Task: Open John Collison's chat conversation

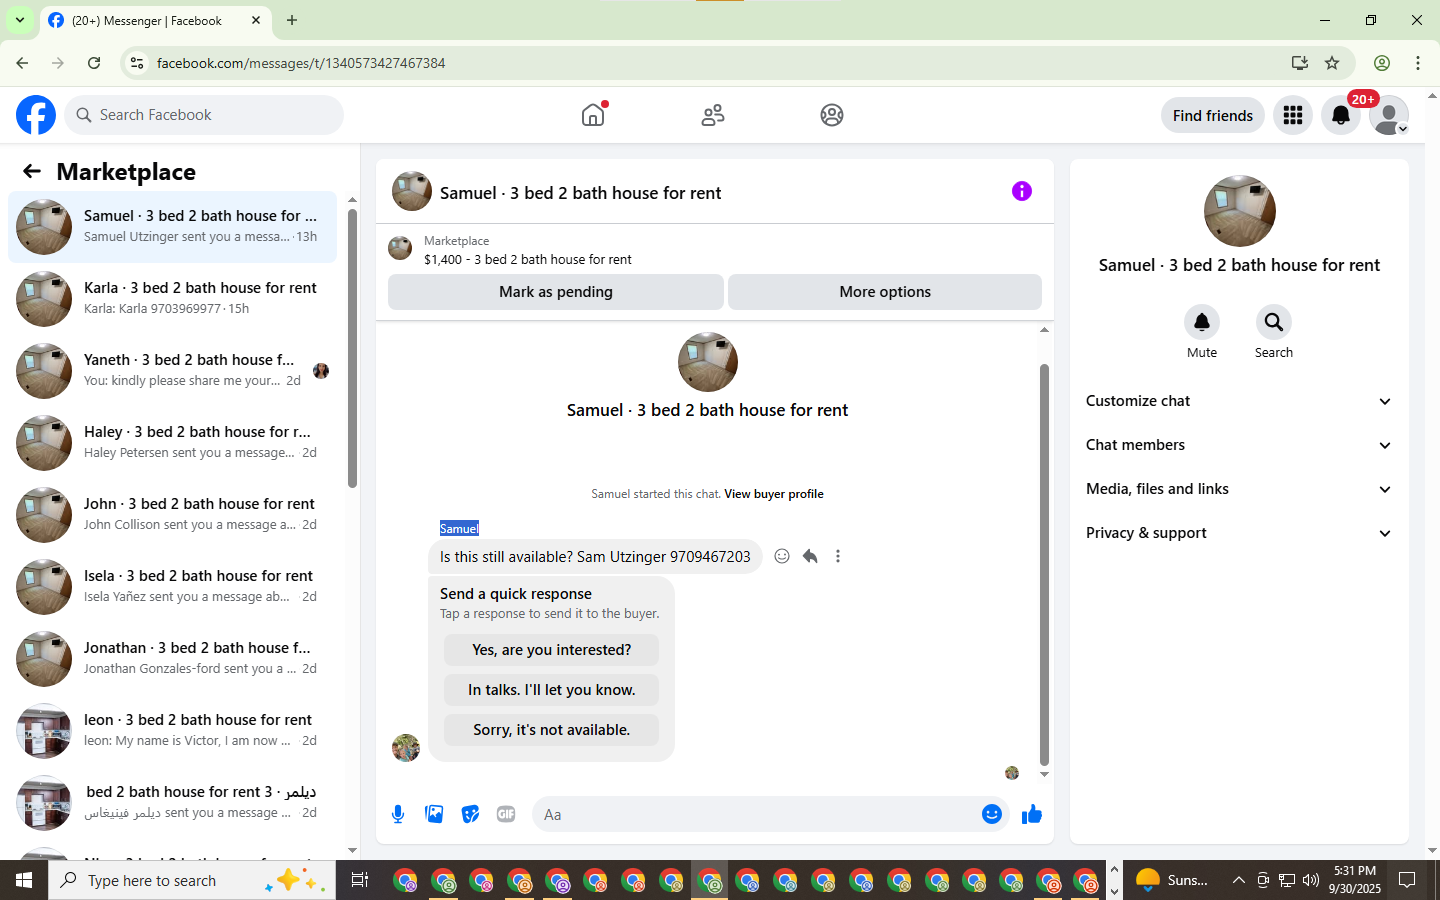Action: [172, 515]
